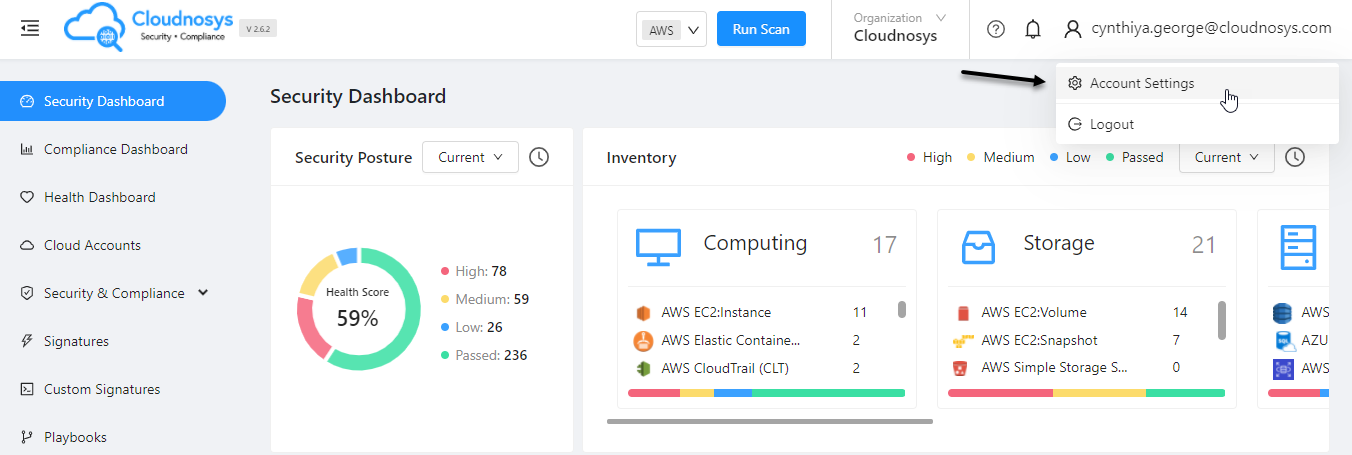Click the Storage card title
Image resolution: width=1352 pixels, height=455 pixels.
pos(1059,243)
